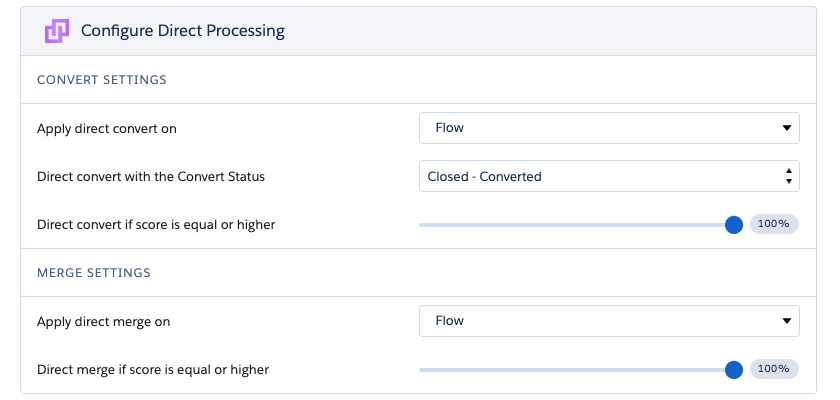
Task: Click the 100% badge beside the merge slider
Action: point(774,369)
